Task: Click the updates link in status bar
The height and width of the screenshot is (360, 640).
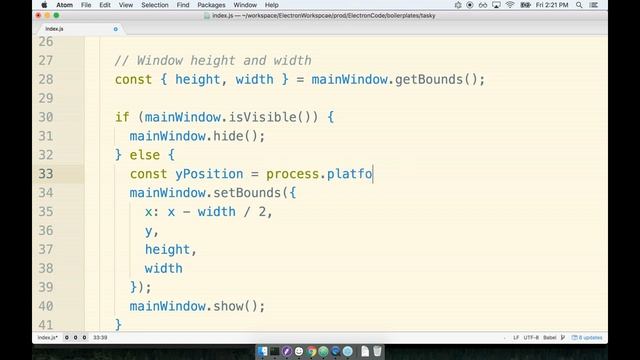Action: tap(587, 338)
